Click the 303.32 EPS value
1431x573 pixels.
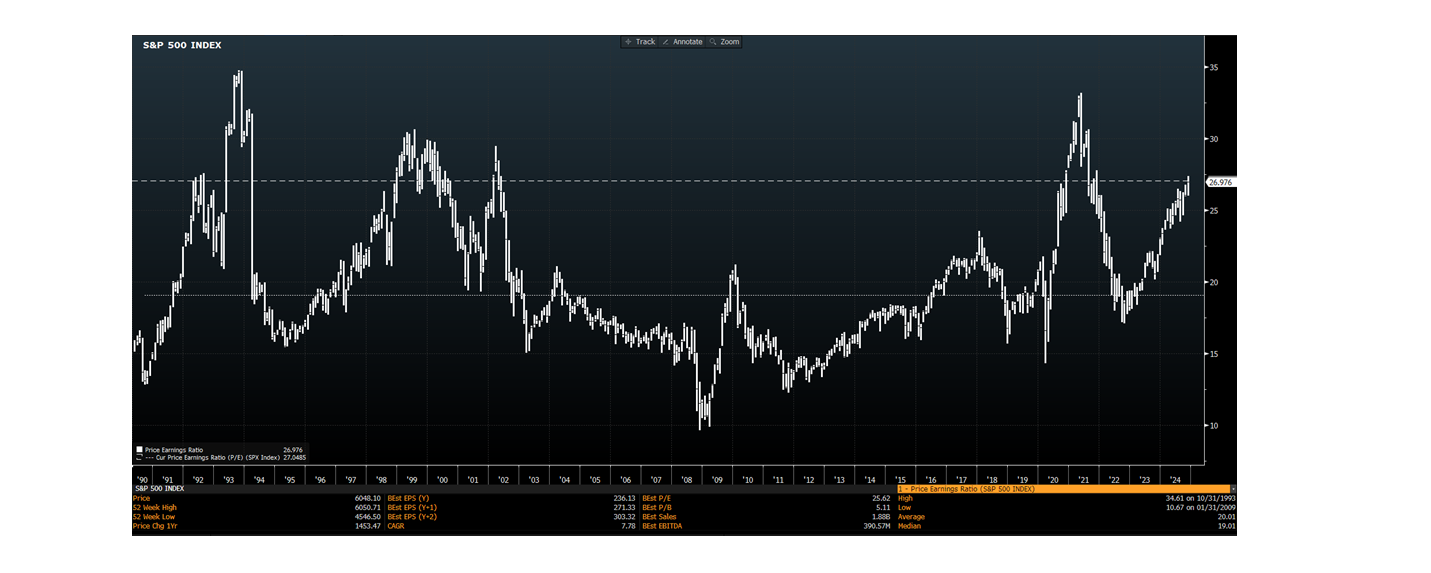[x=623, y=516]
